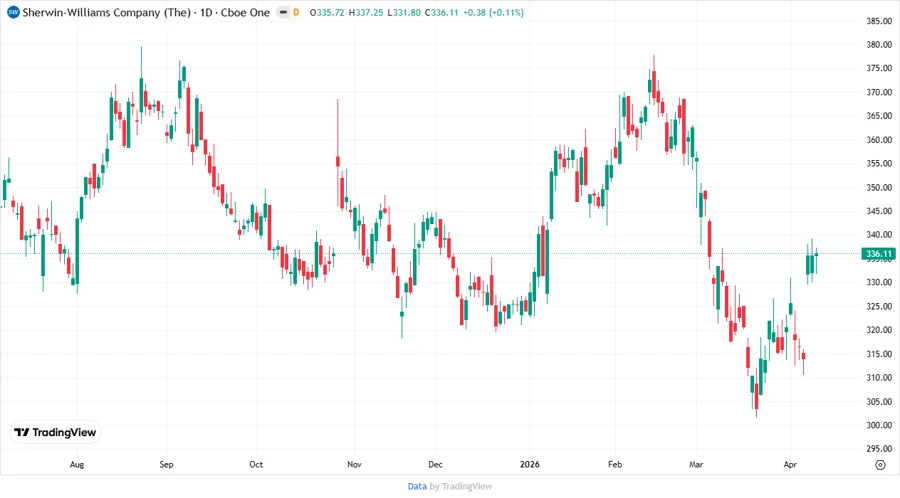Click the 360.00 price axis label
Viewport: 900px width, 498px height.
879,139
